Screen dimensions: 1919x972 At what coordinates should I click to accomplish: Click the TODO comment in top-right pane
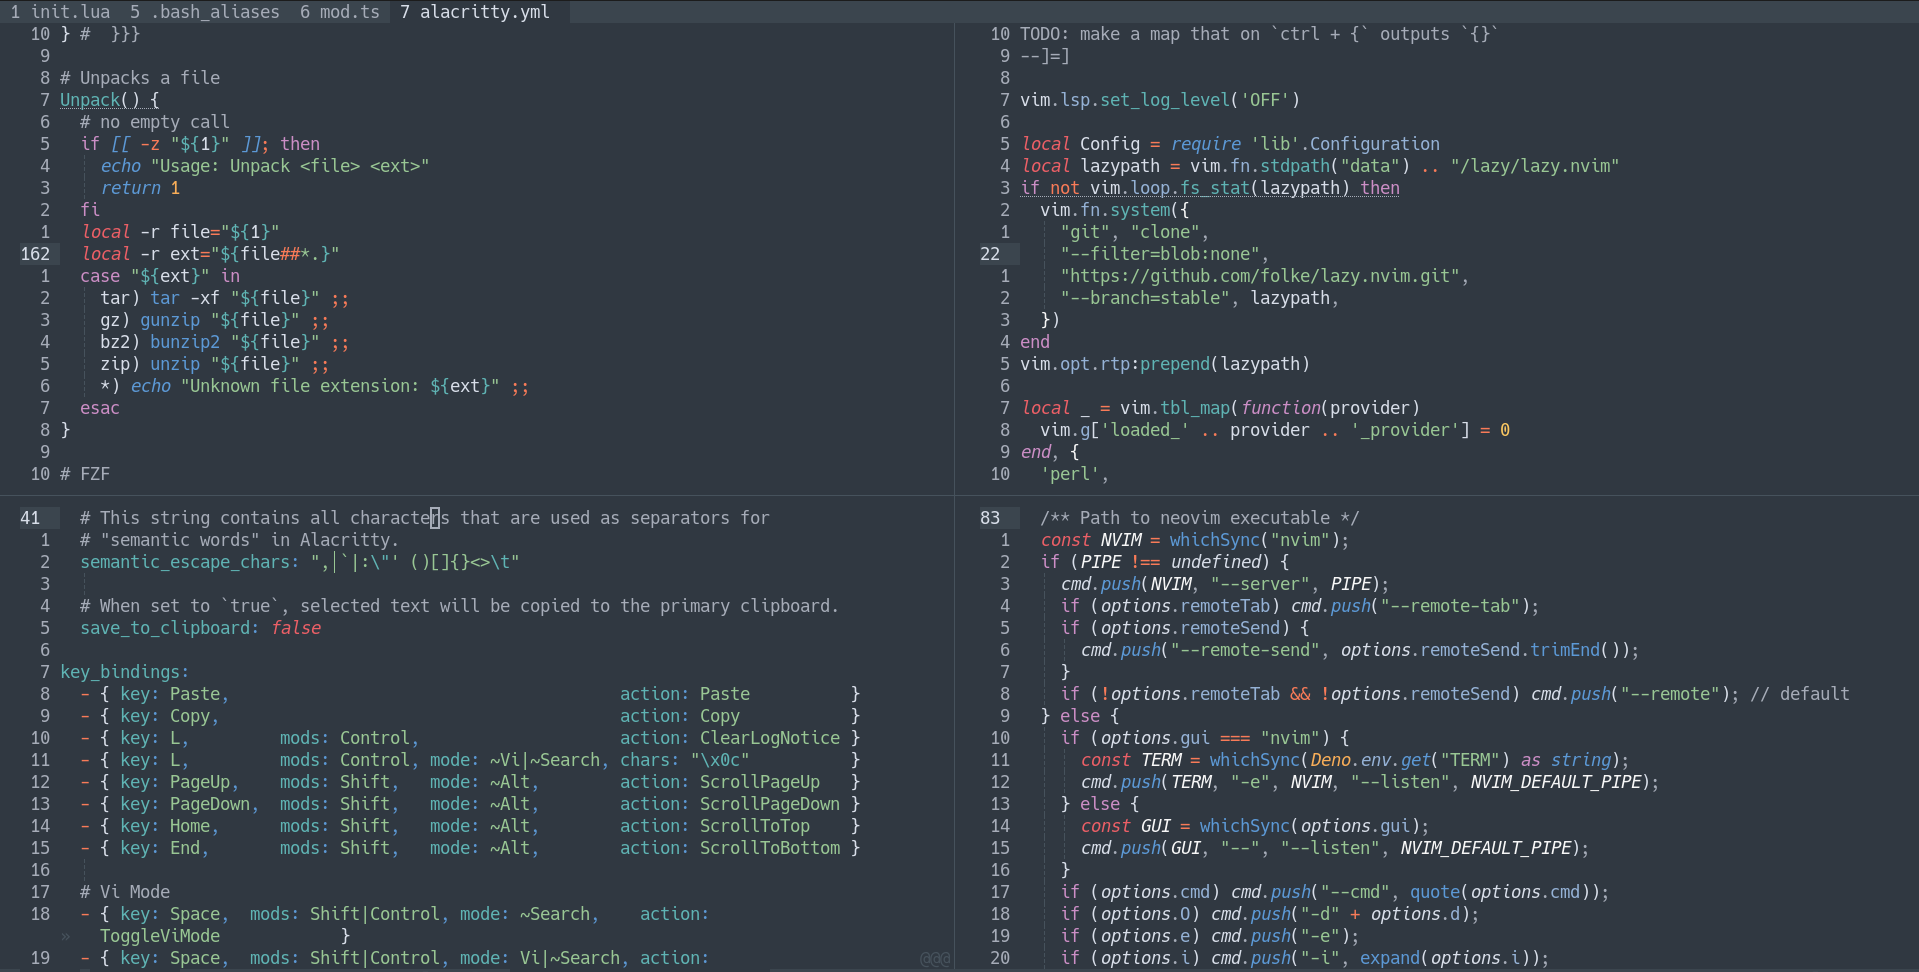1250,33
